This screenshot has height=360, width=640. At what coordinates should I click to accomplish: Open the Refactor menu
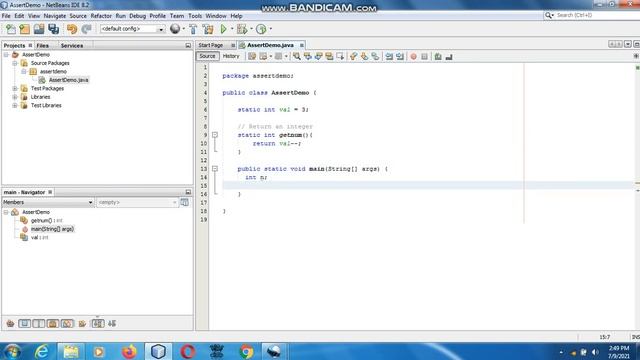101,16
